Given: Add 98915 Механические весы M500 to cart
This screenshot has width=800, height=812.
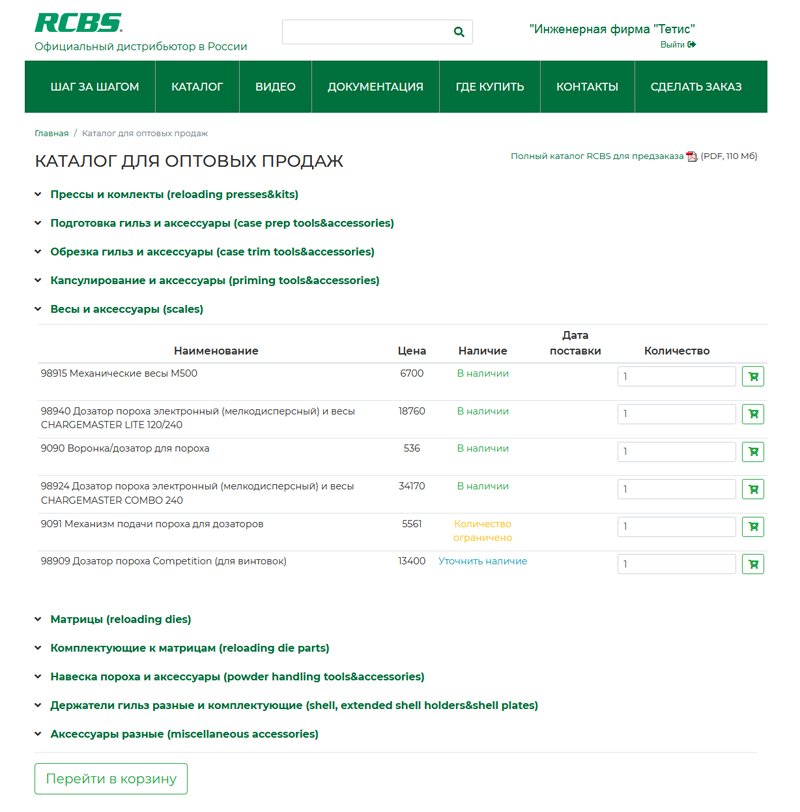Looking at the screenshot, I should pos(753,376).
